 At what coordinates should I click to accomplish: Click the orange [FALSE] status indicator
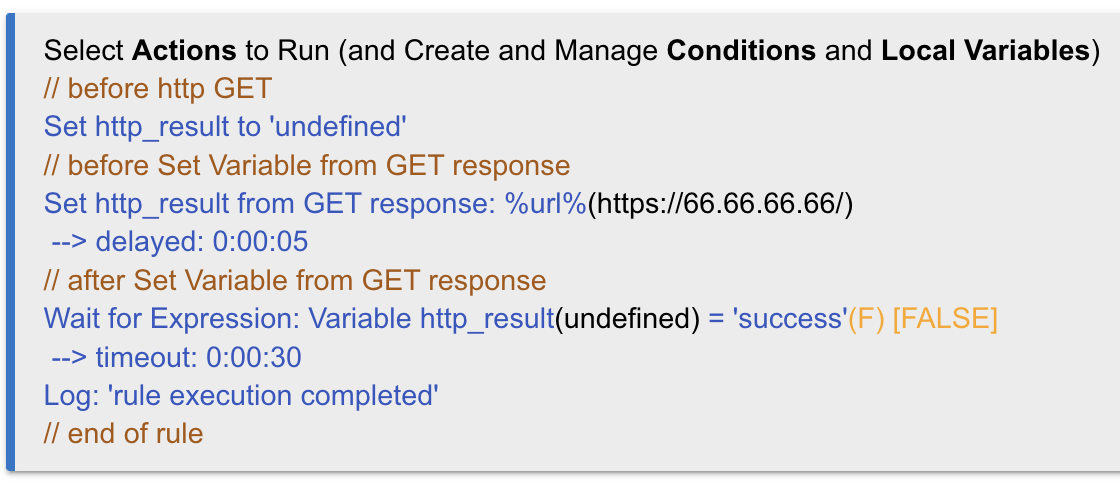coord(944,319)
